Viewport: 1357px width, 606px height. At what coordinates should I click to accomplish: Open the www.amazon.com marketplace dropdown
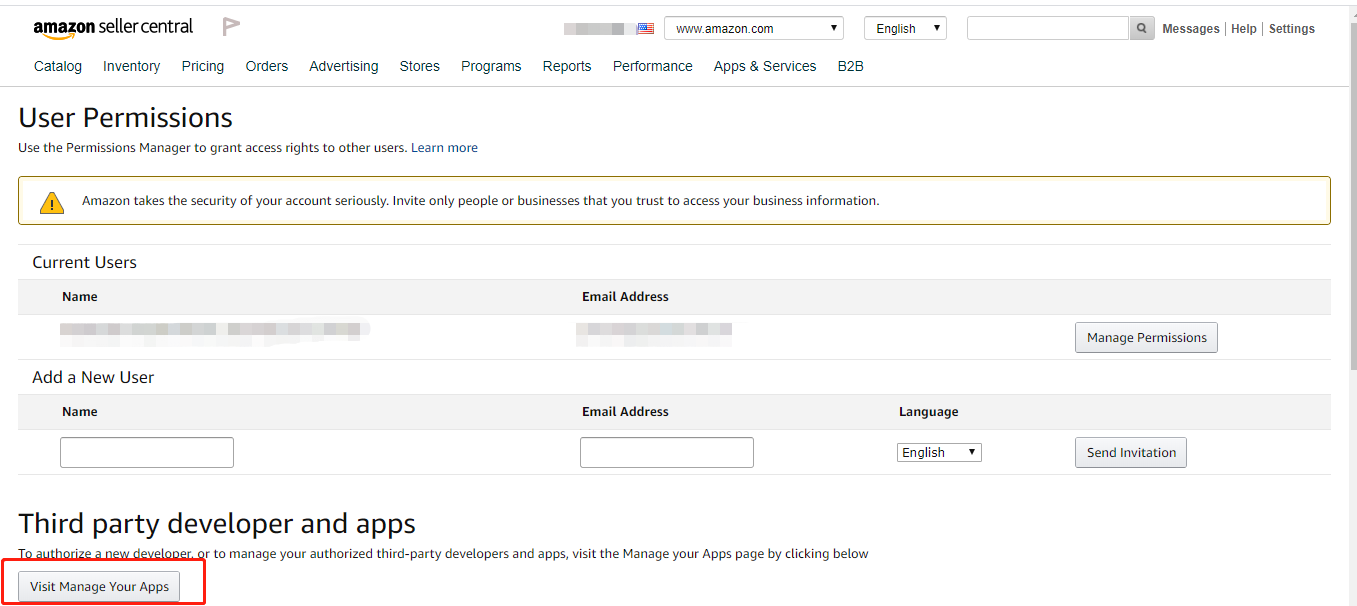click(x=754, y=28)
